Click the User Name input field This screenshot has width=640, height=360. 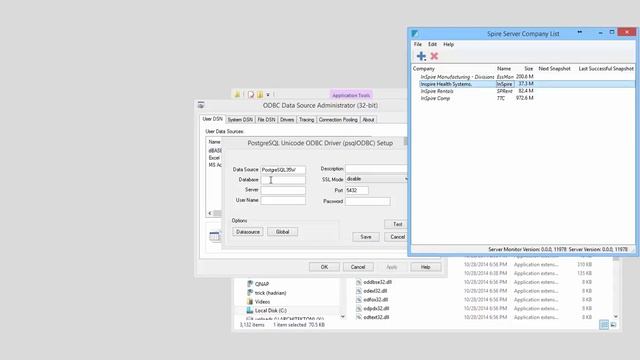pyautogui.click(x=283, y=200)
